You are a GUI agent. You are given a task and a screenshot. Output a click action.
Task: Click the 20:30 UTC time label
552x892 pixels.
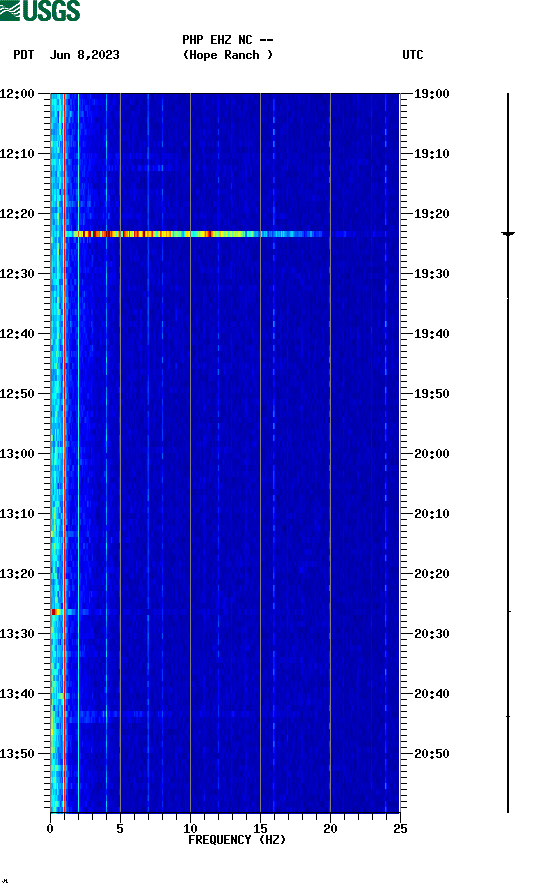click(431, 634)
